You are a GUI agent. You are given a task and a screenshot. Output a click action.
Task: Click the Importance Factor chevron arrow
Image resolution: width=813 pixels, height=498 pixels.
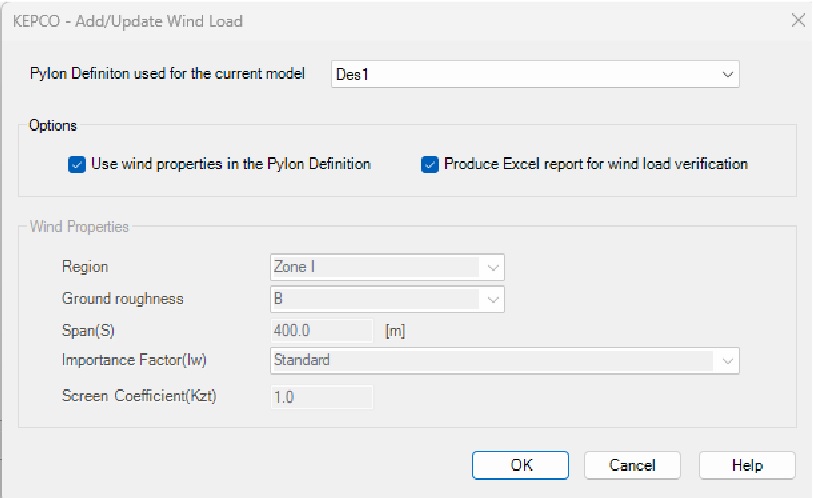click(x=727, y=360)
